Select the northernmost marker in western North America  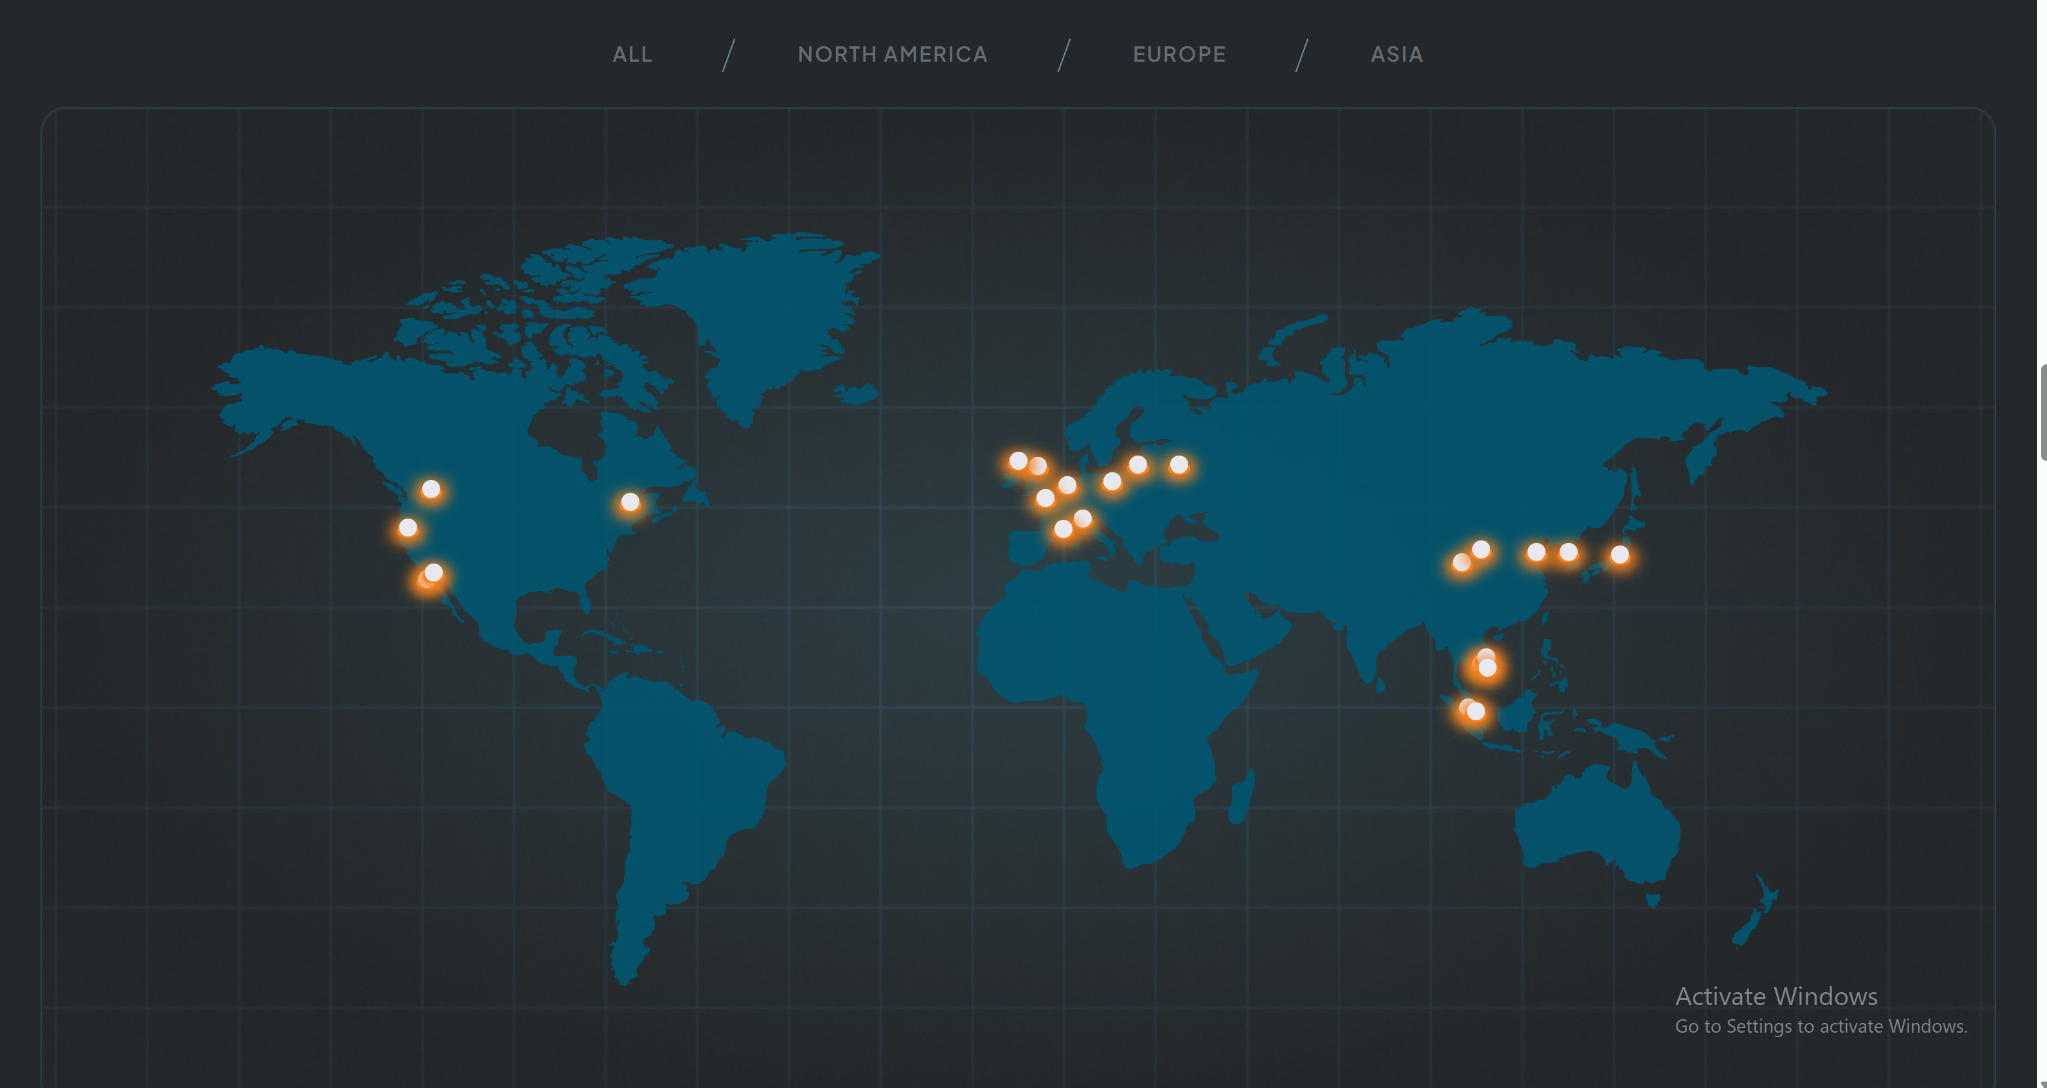click(431, 489)
